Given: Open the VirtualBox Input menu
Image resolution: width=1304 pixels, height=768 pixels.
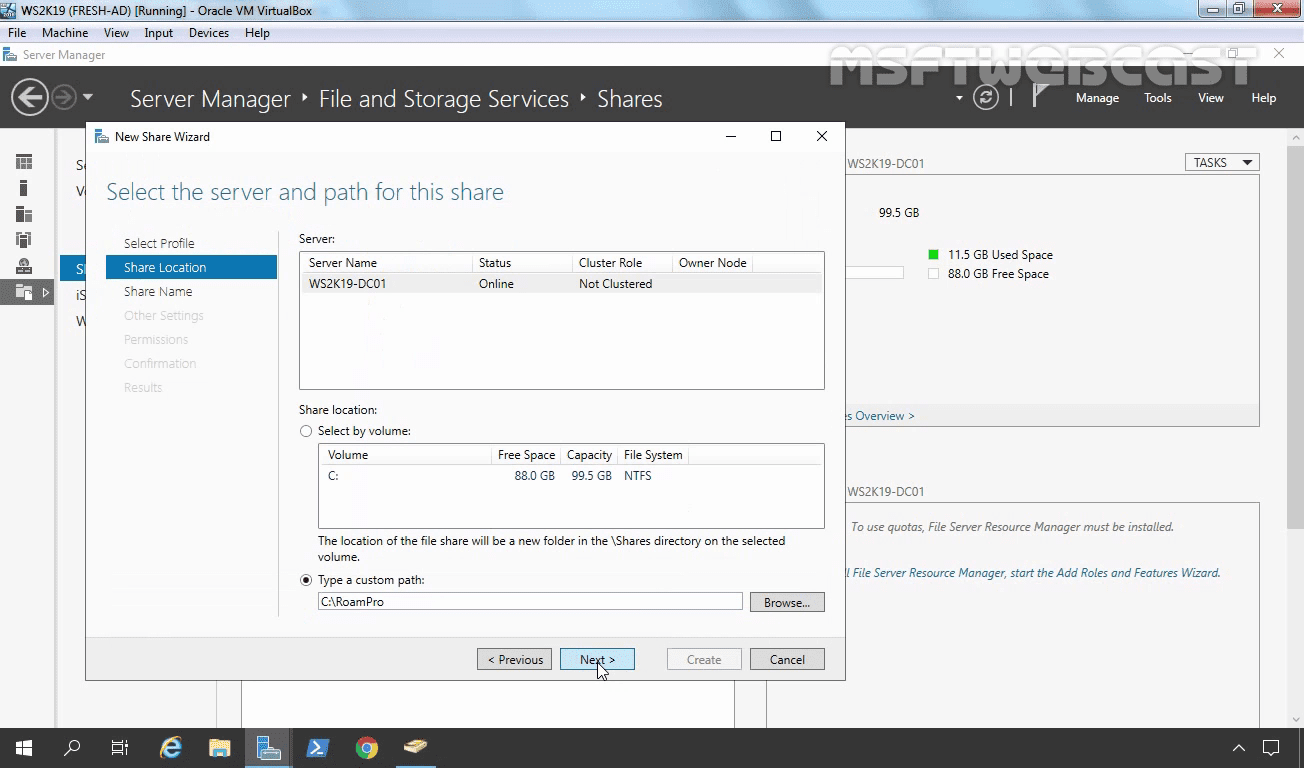Looking at the screenshot, I should click(x=159, y=33).
